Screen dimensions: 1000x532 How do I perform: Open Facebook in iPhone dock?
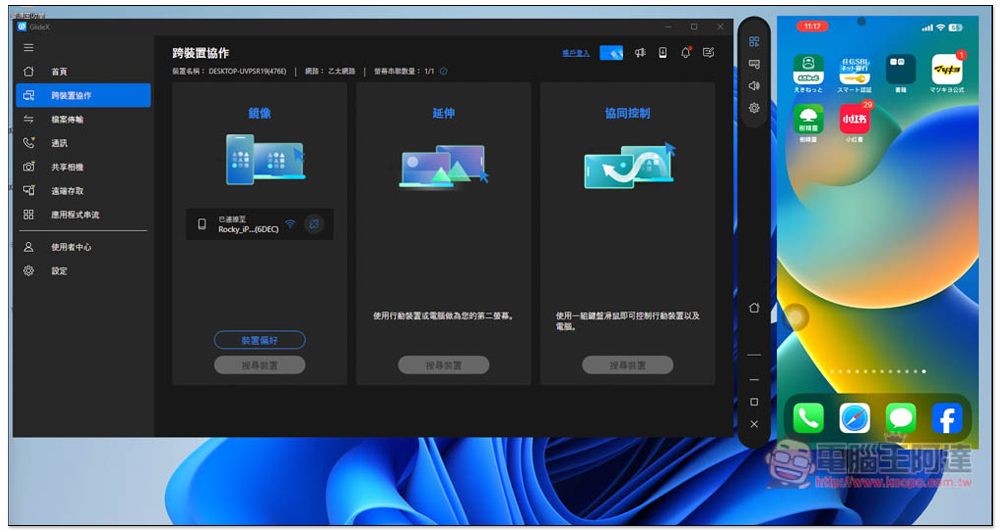click(x=947, y=418)
